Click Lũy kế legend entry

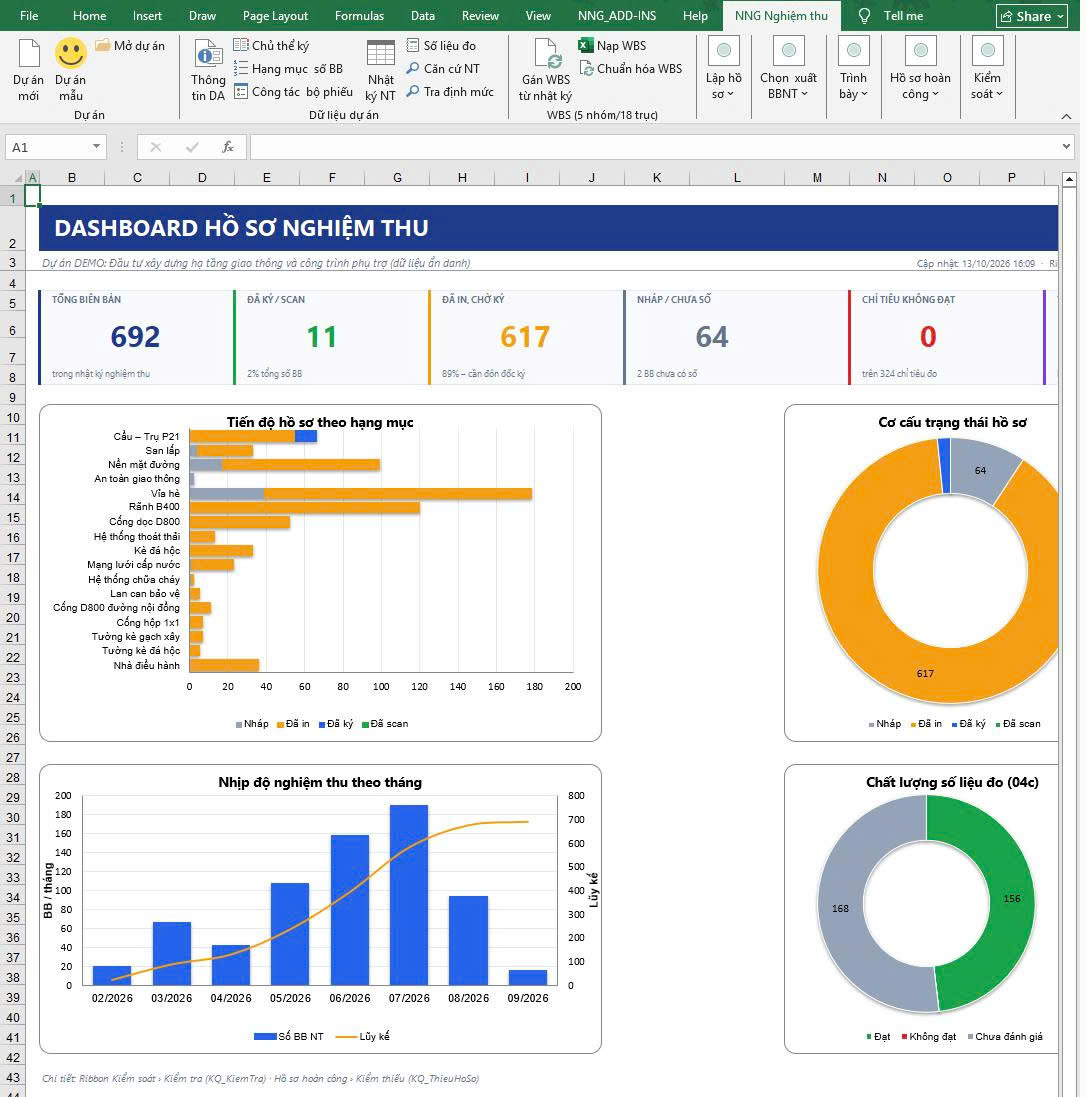(x=362, y=1036)
